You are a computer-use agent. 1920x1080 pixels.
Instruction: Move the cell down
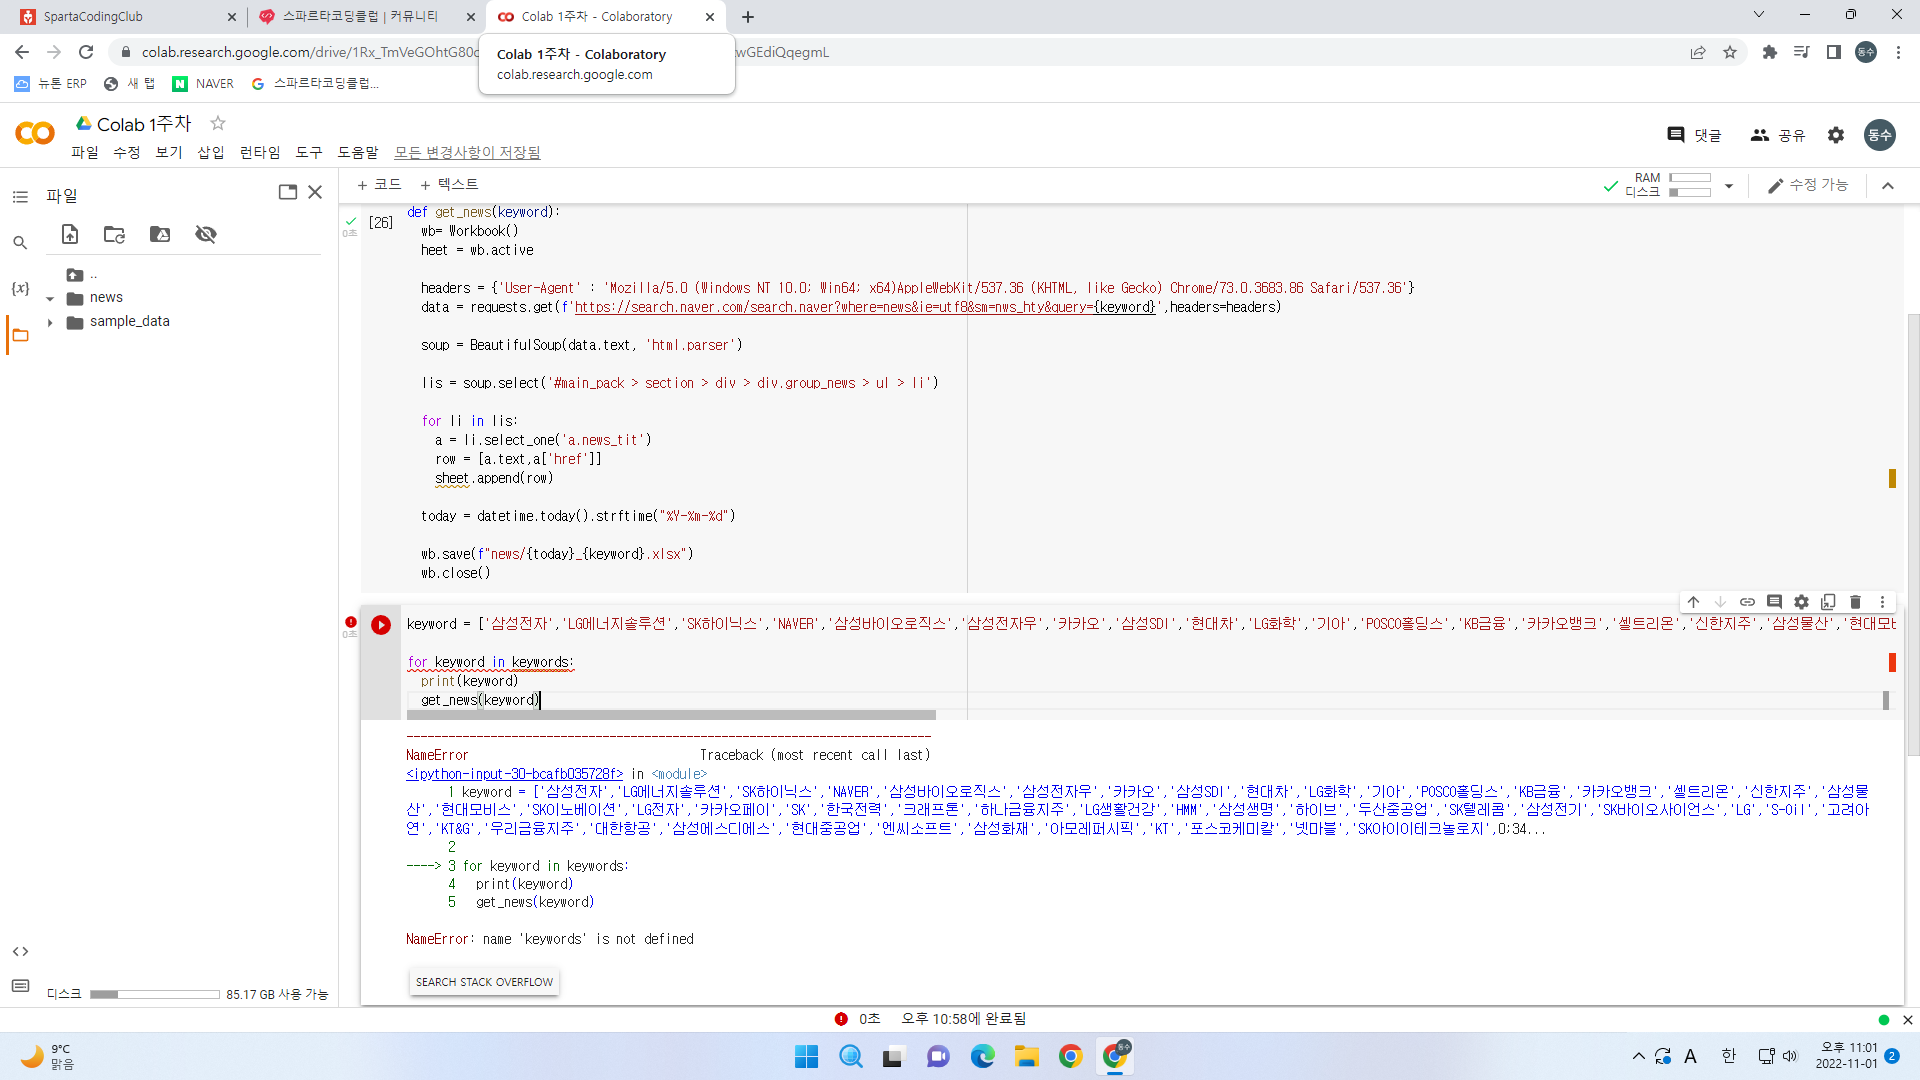[x=1720, y=602]
